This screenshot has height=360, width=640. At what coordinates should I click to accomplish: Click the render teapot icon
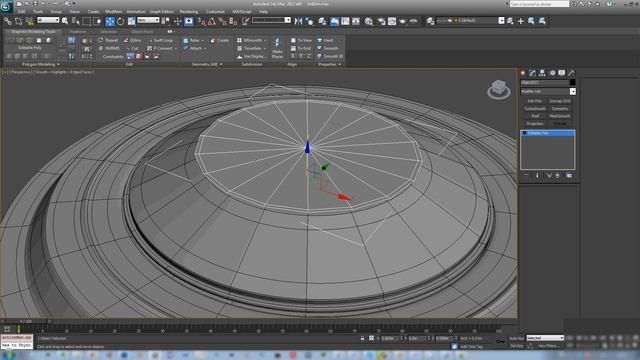tap(403, 21)
